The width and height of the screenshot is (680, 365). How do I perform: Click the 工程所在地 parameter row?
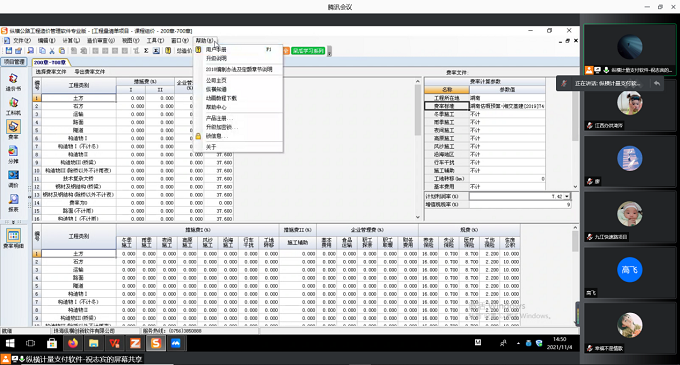click(x=484, y=98)
